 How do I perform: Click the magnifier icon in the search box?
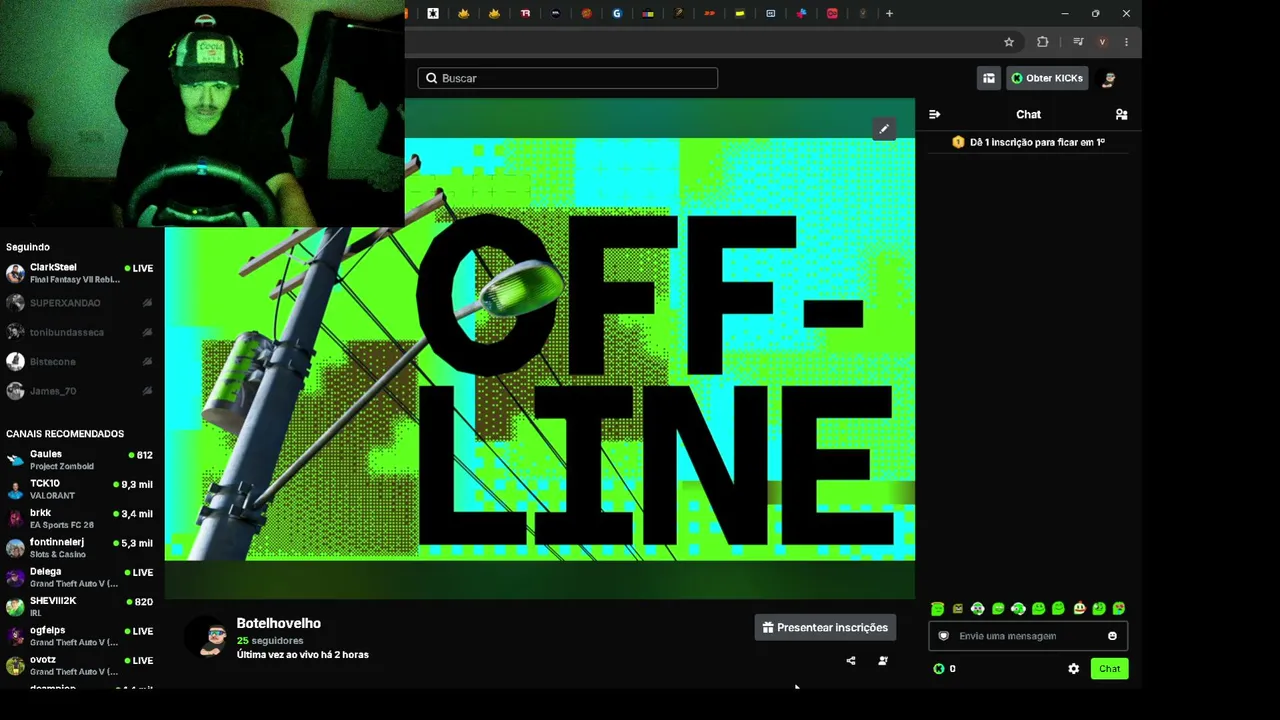pyautogui.click(x=432, y=78)
